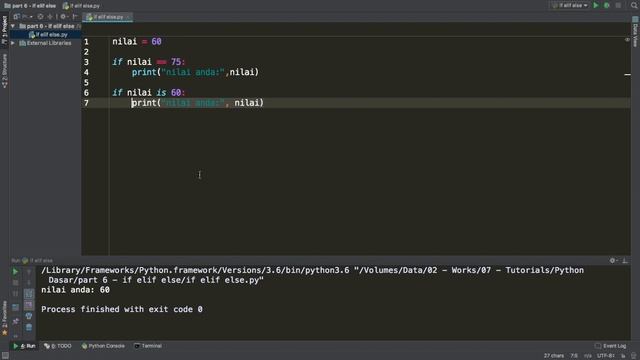Click the code 'nilai = 60' on line 1
640x360 pixels.
pyautogui.click(x=137, y=42)
